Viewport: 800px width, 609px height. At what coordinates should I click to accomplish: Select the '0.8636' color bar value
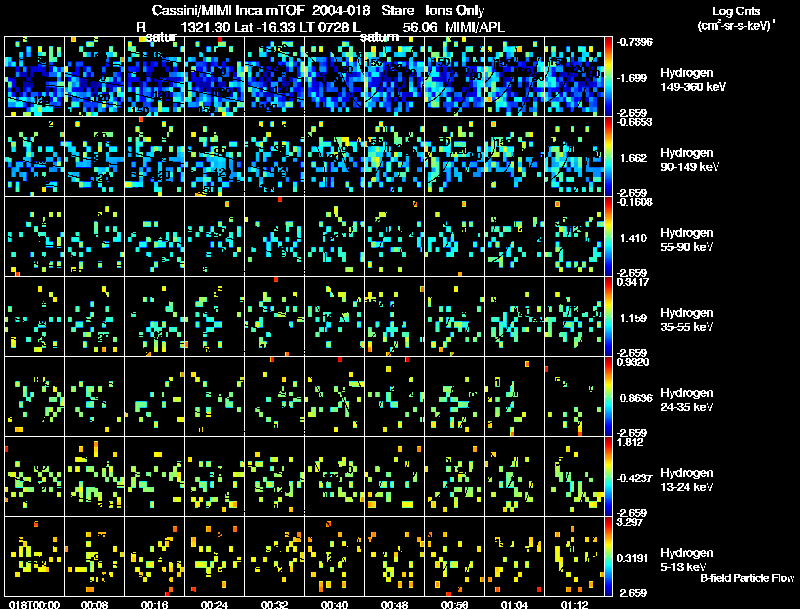coord(636,398)
